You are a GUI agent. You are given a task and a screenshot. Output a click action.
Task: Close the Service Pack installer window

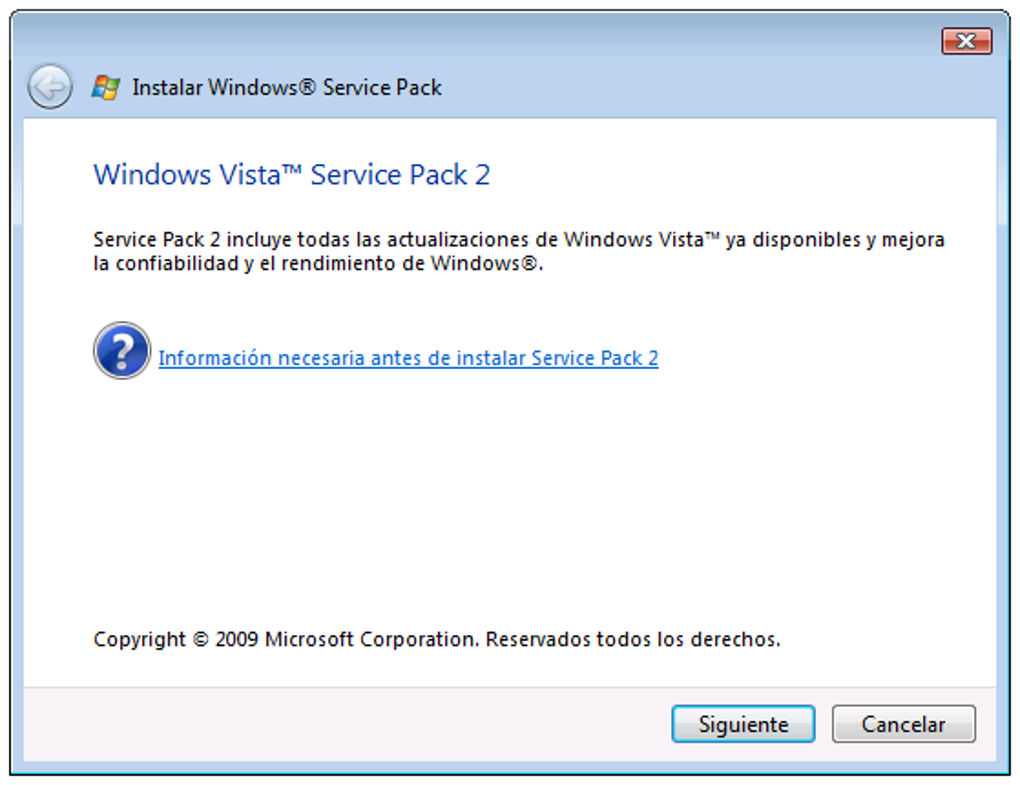tap(966, 41)
